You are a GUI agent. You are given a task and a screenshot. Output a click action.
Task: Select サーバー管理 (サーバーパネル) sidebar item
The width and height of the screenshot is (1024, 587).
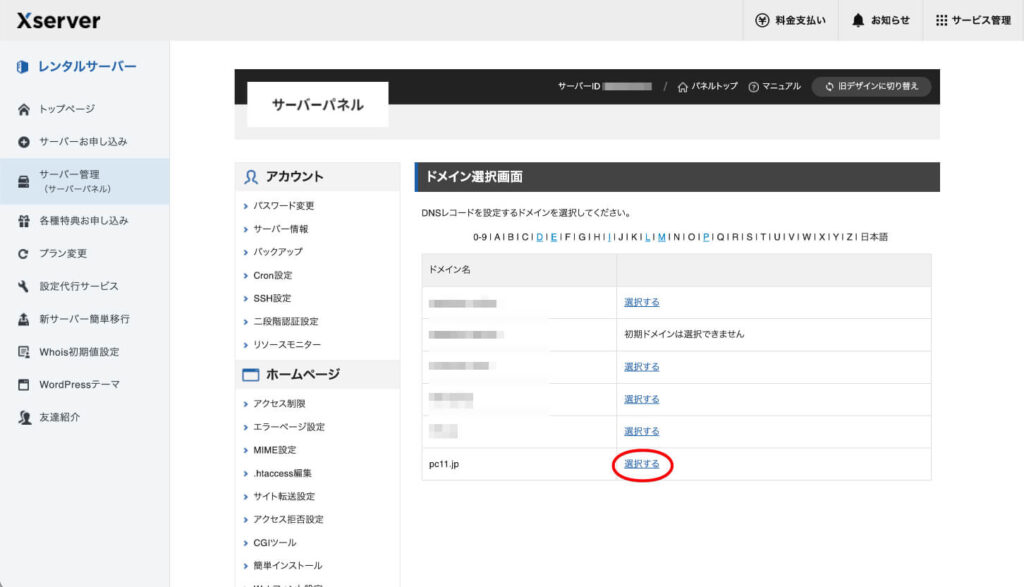click(x=85, y=181)
